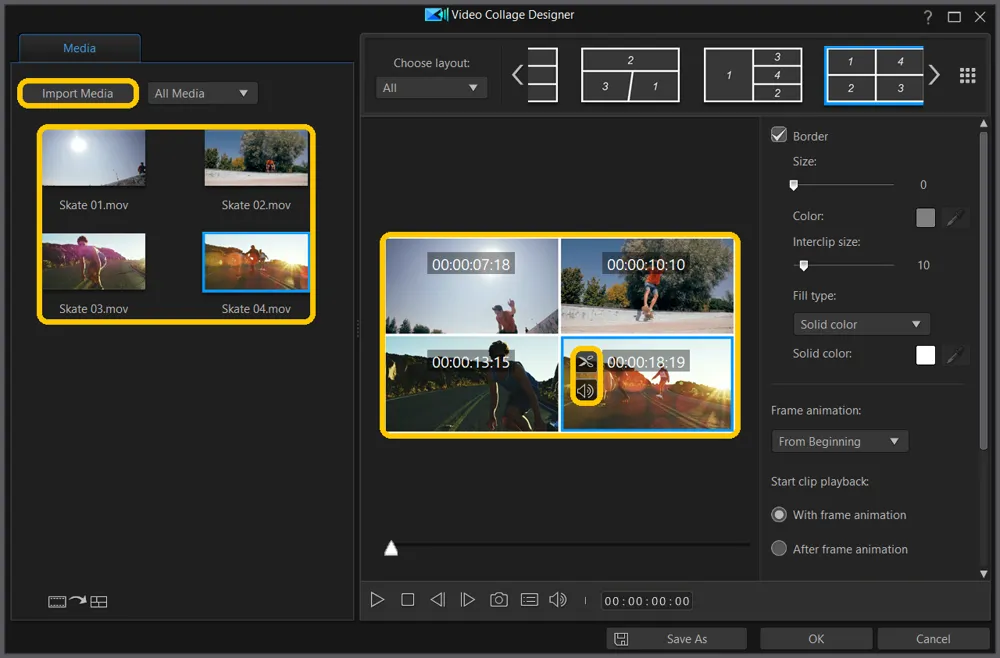The height and width of the screenshot is (658, 1000).
Task: Step to the previous frame
Action: tap(438, 600)
